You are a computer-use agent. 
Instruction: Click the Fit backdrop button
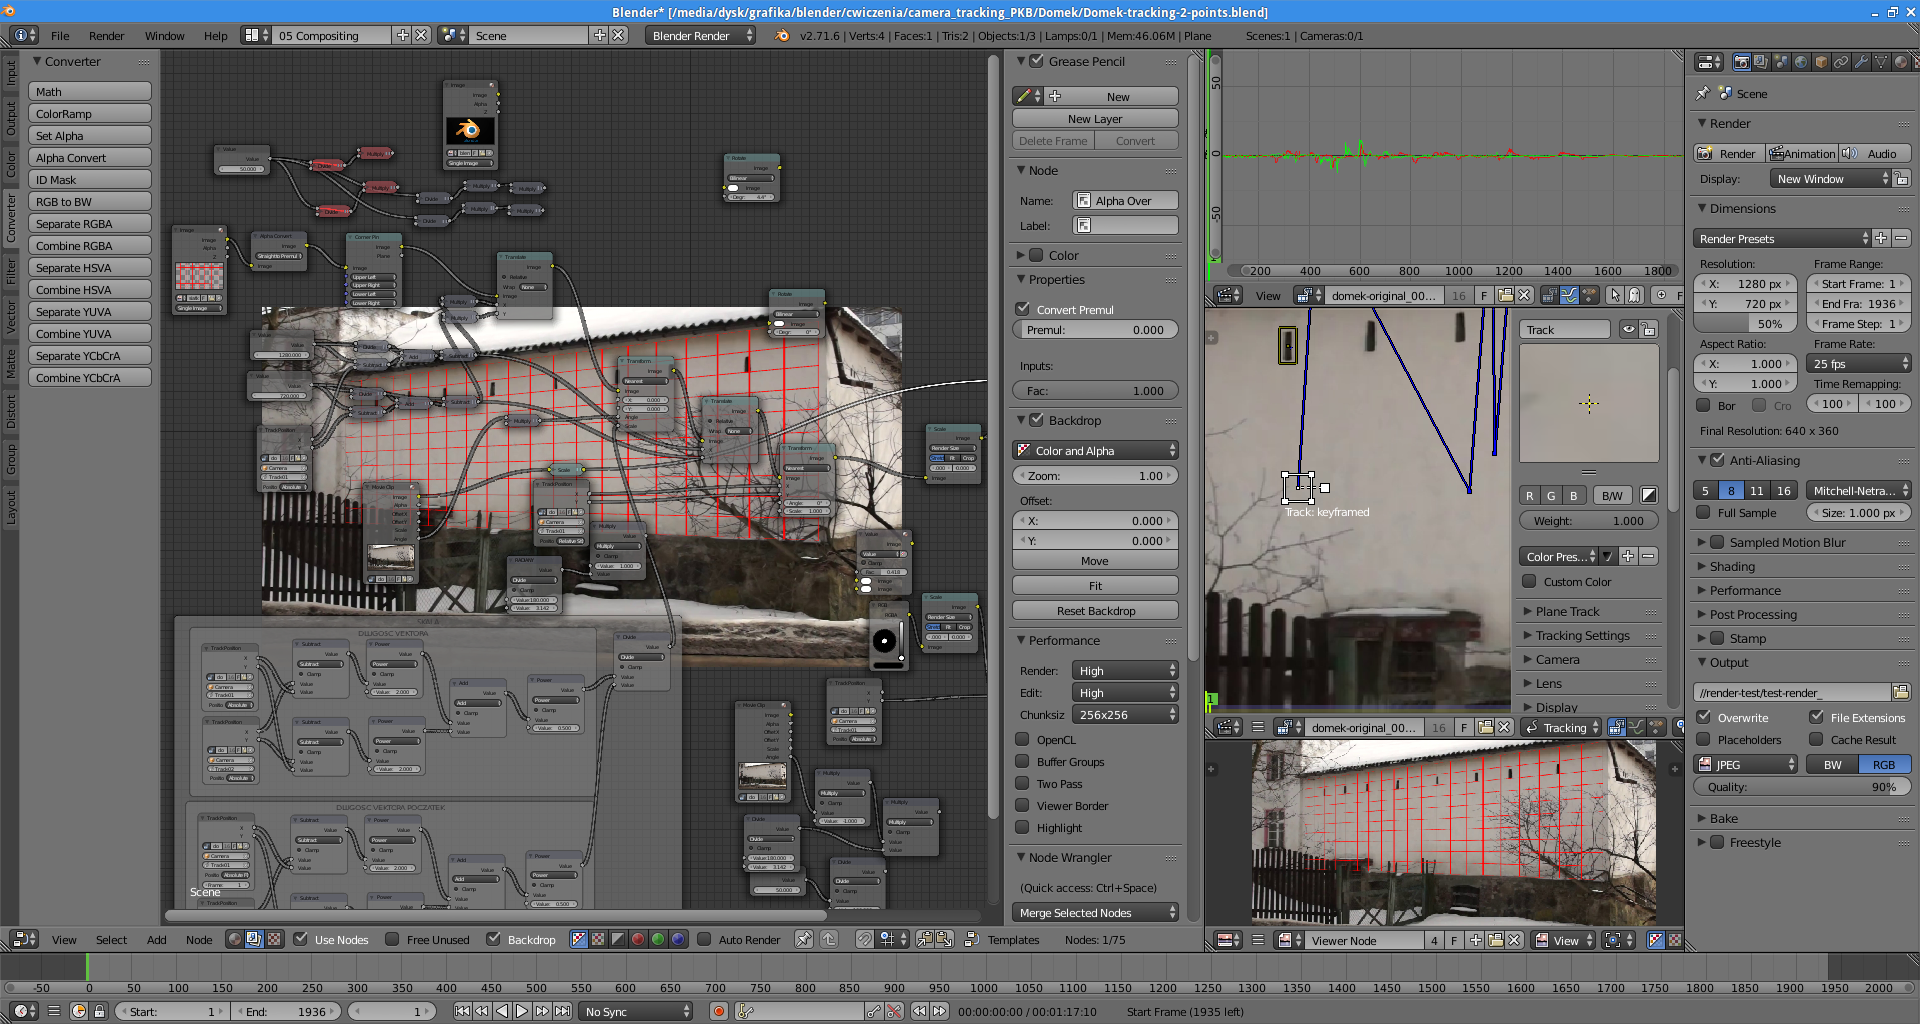(1095, 585)
